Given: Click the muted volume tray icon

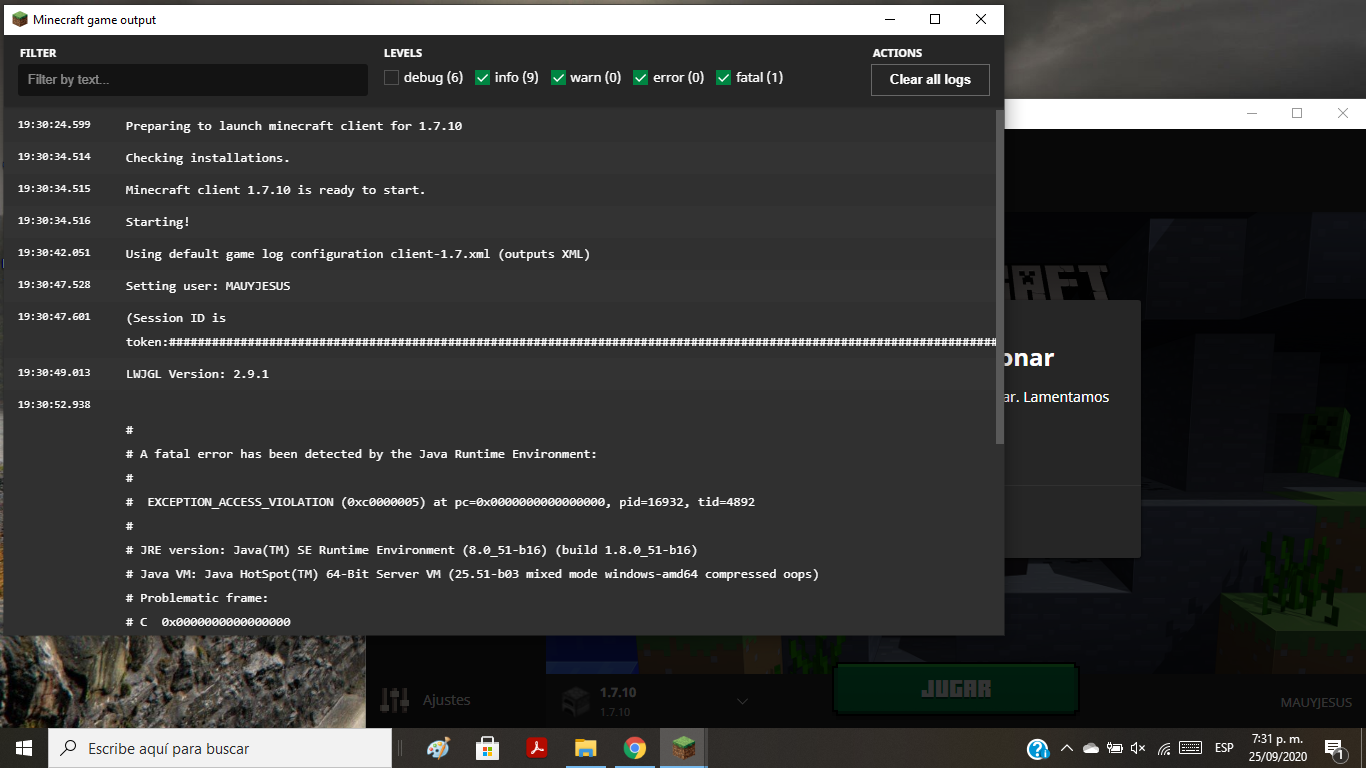Looking at the screenshot, I should tap(1138, 748).
